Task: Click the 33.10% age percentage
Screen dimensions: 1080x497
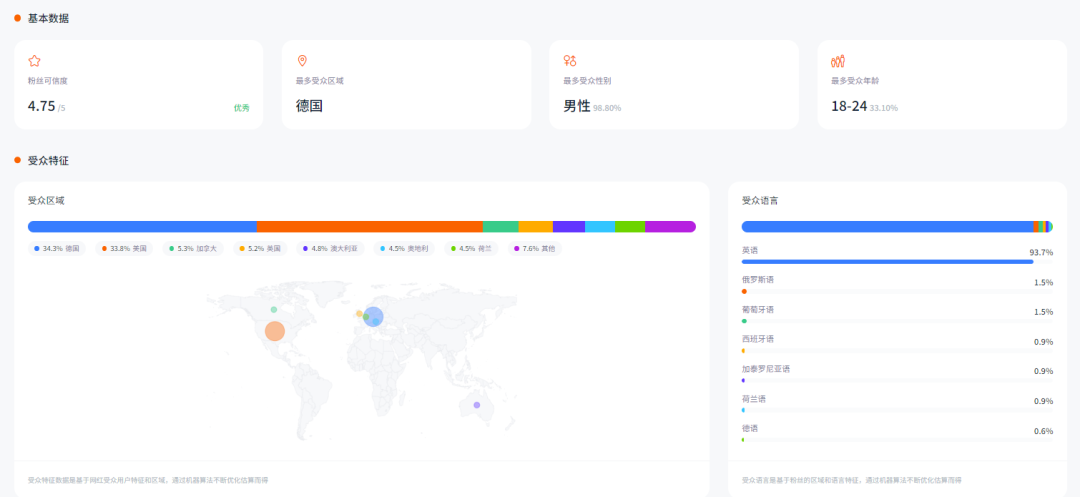Action: pos(884,108)
